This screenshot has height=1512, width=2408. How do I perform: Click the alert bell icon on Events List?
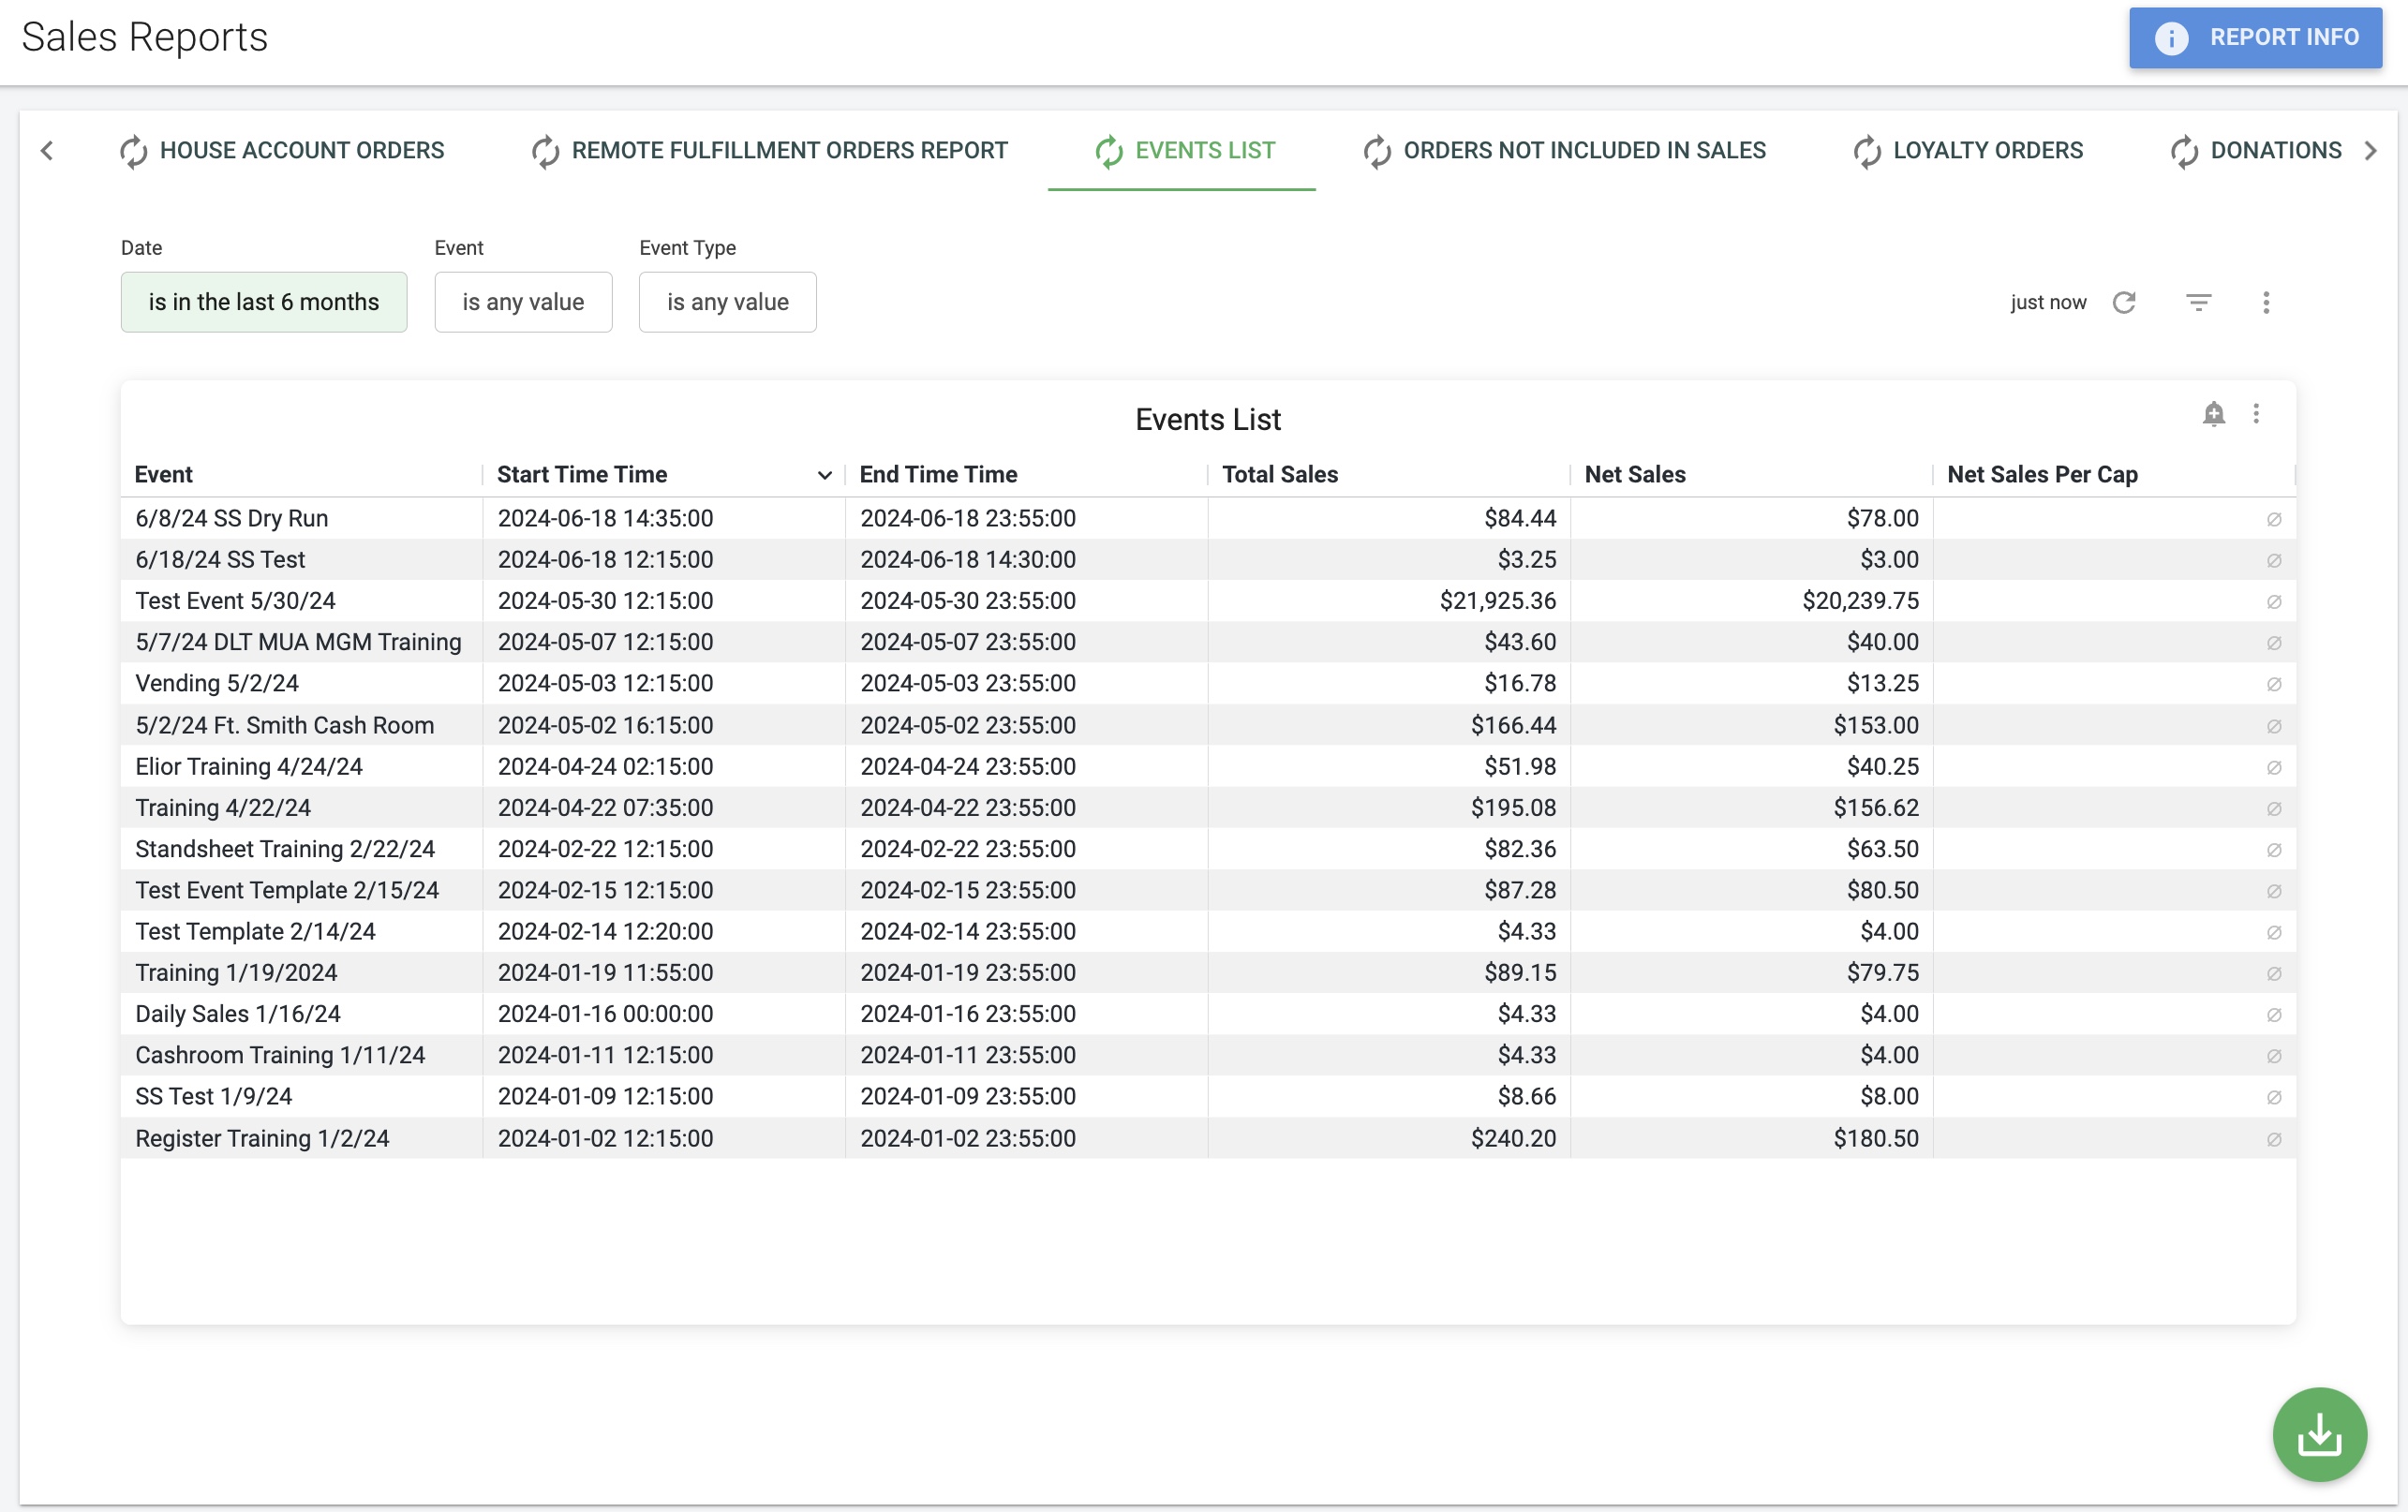click(x=2214, y=414)
